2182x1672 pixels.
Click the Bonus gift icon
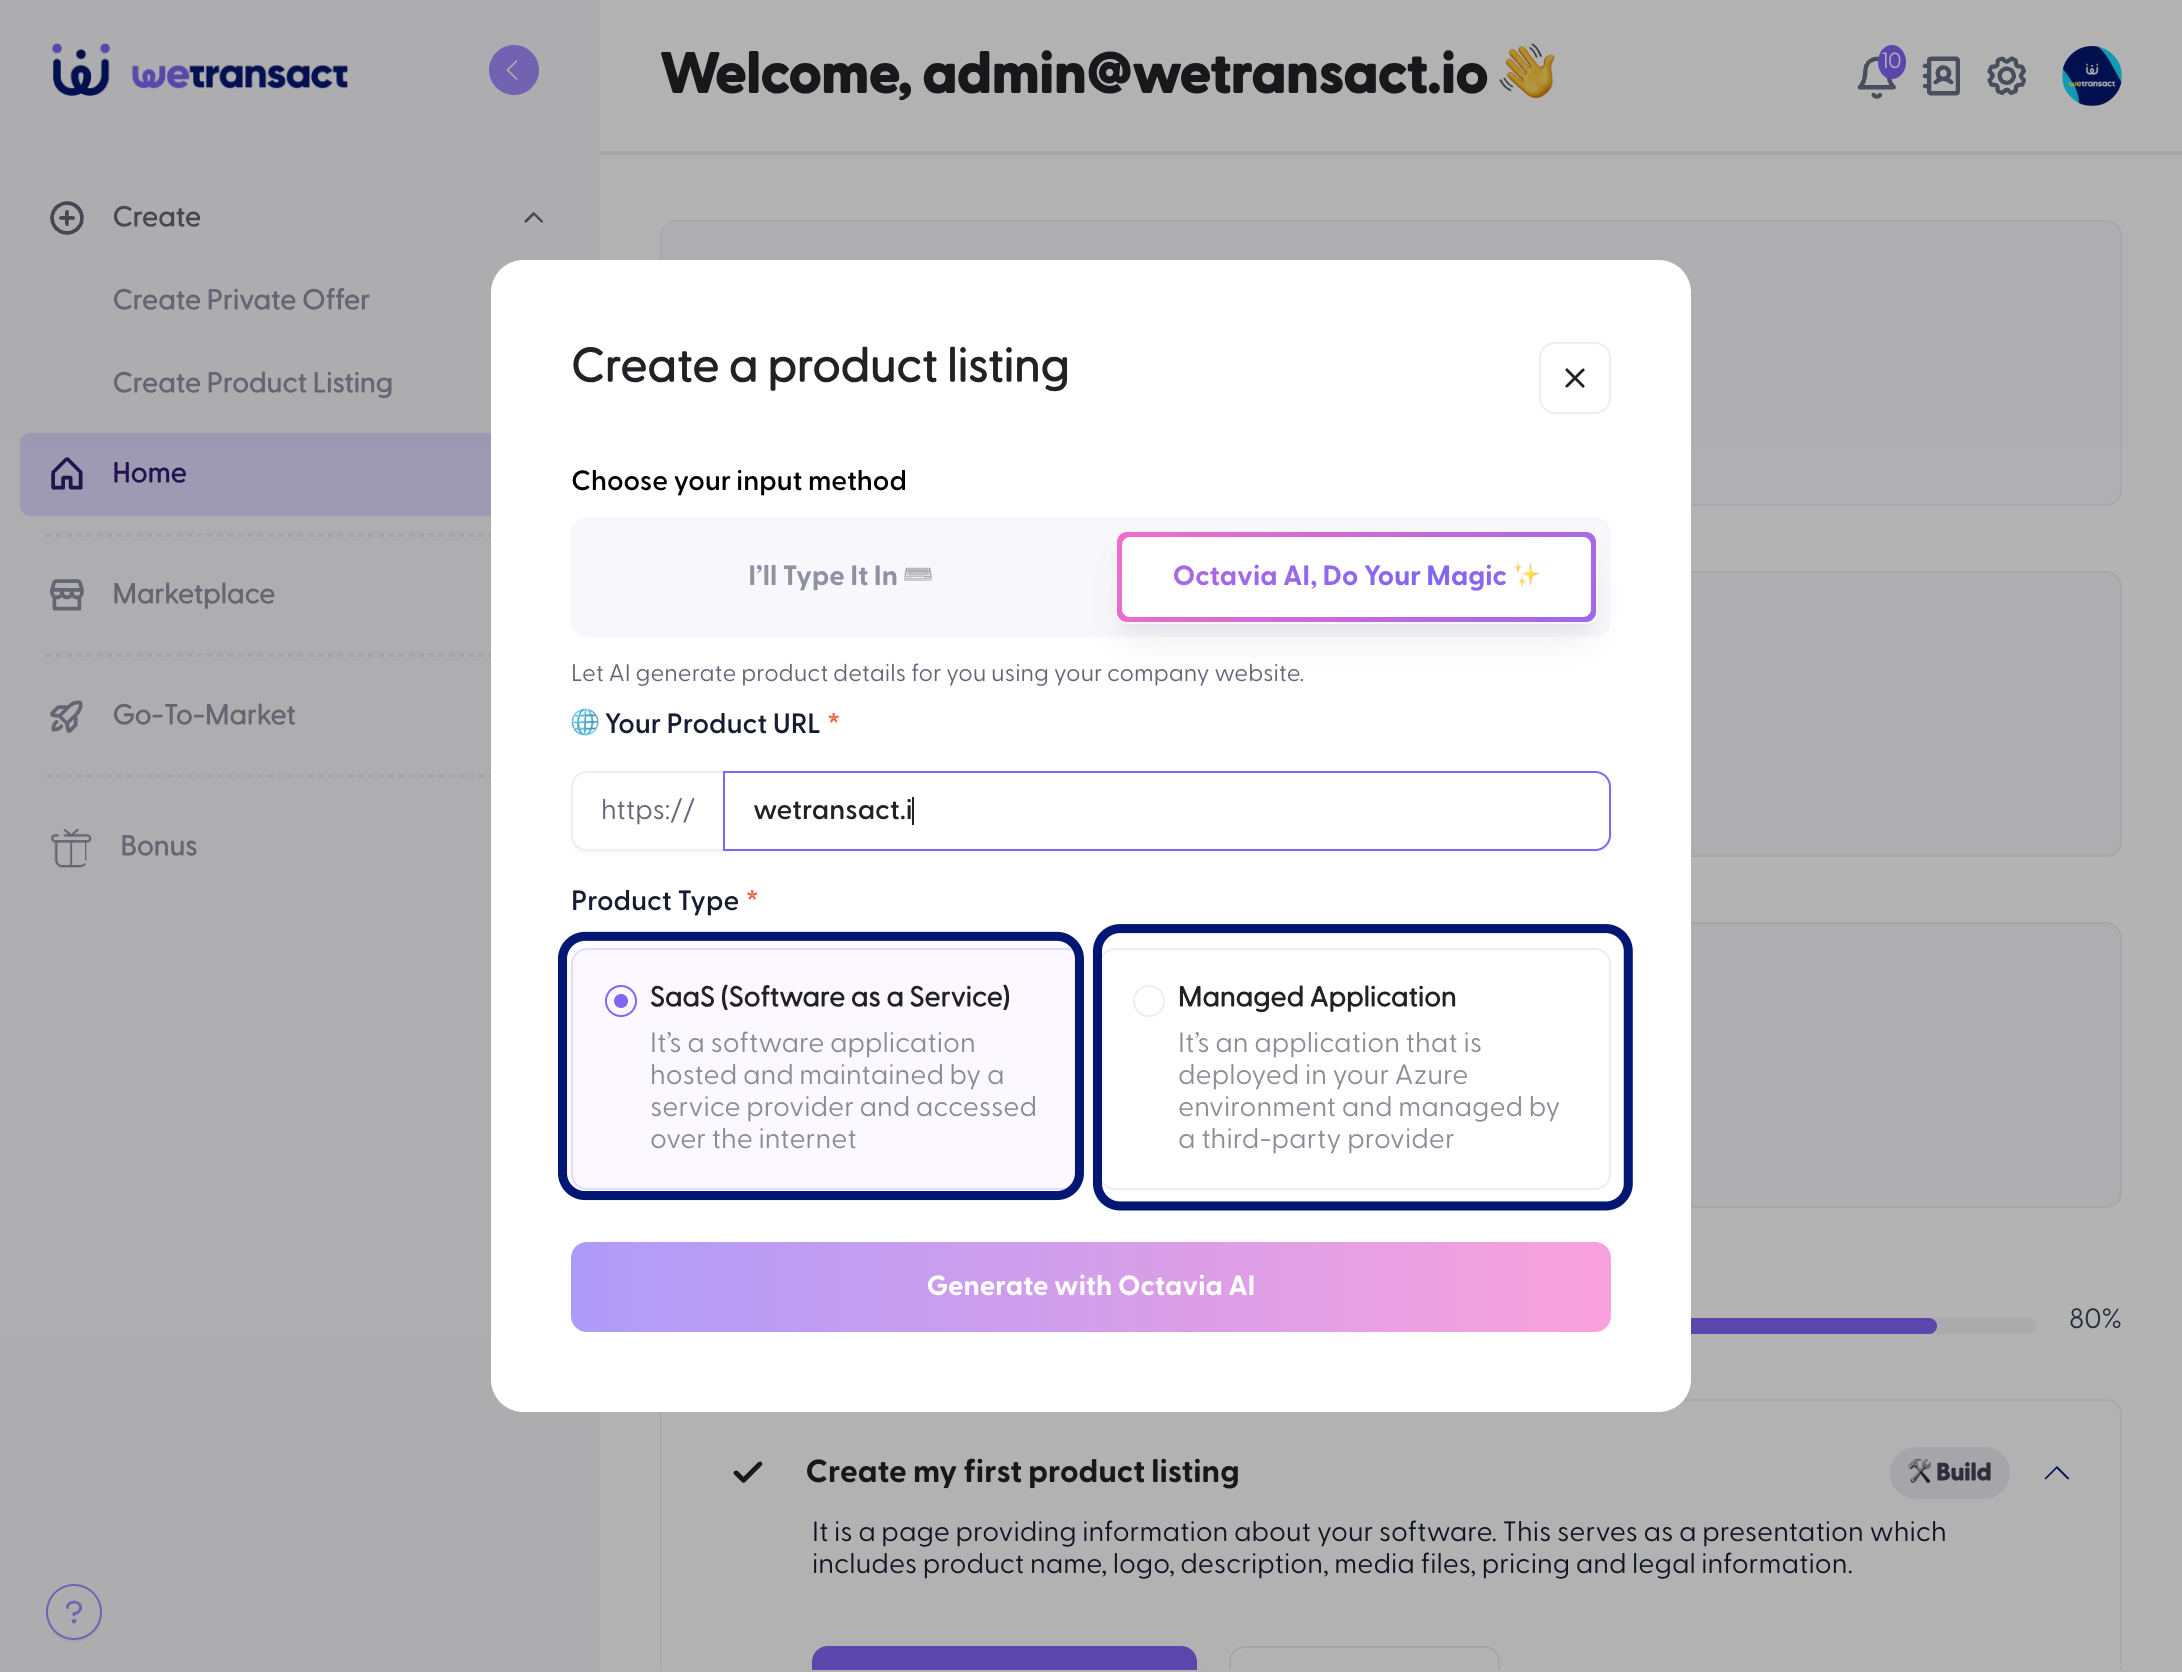[x=71, y=847]
